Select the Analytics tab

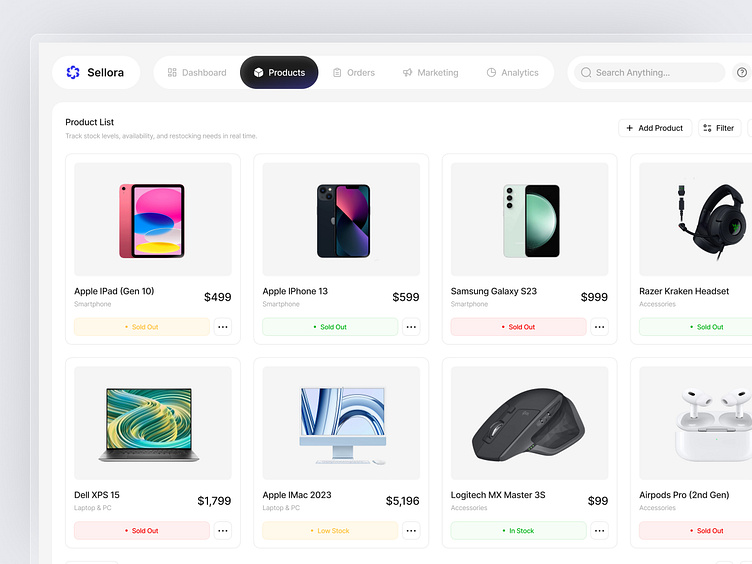(x=513, y=72)
